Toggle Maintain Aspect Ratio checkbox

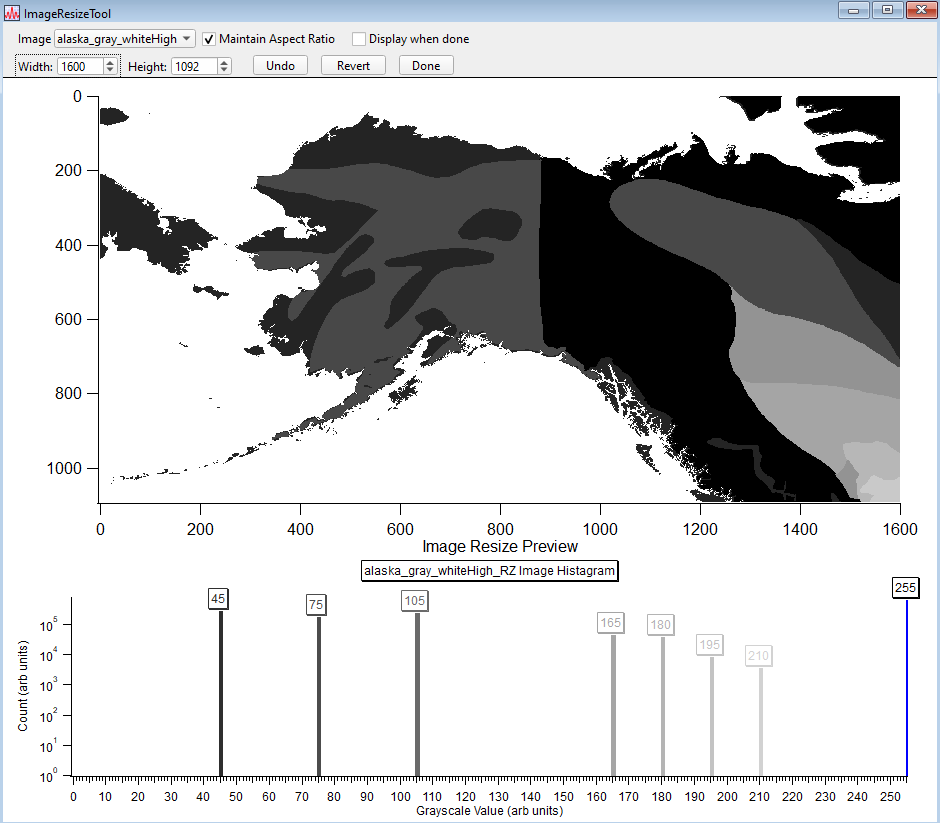[x=209, y=39]
